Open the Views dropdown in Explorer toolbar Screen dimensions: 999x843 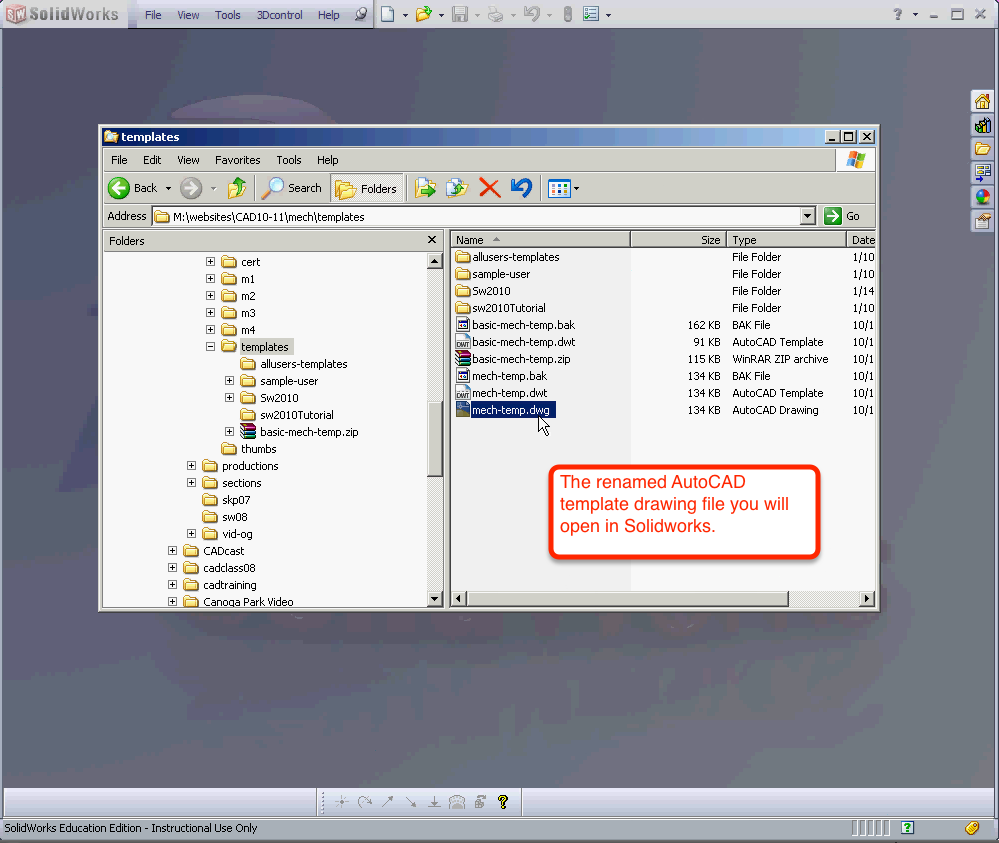coord(564,188)
